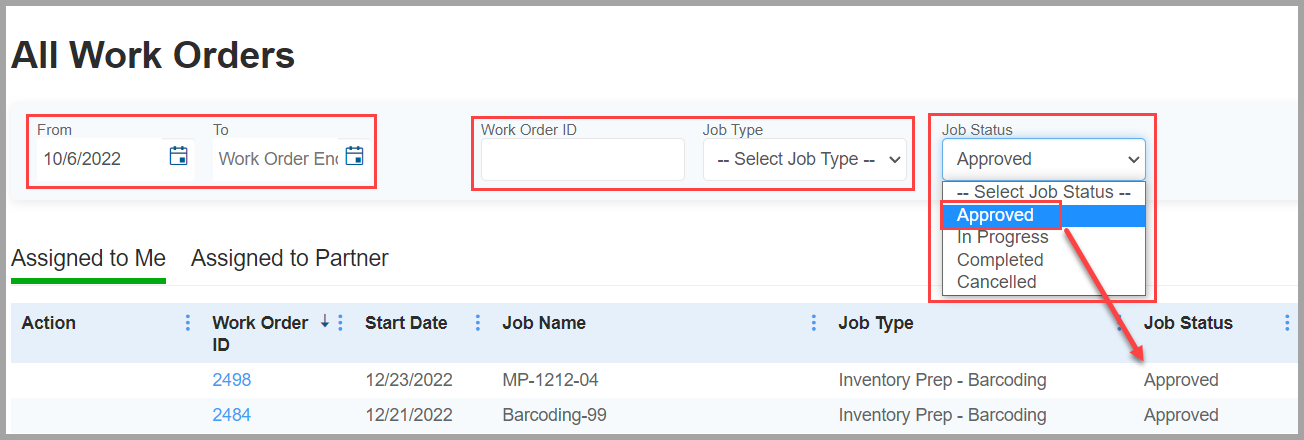Open work order 2498 link
Screen dimensions: 1304x440
pyautogui.click(x=232, y=380)
